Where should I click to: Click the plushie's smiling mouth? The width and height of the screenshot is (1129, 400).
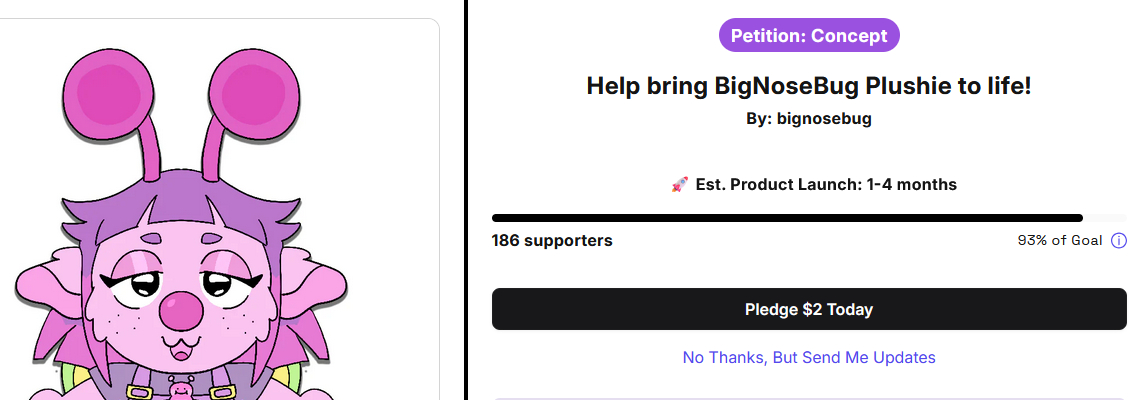pos(180,350)
